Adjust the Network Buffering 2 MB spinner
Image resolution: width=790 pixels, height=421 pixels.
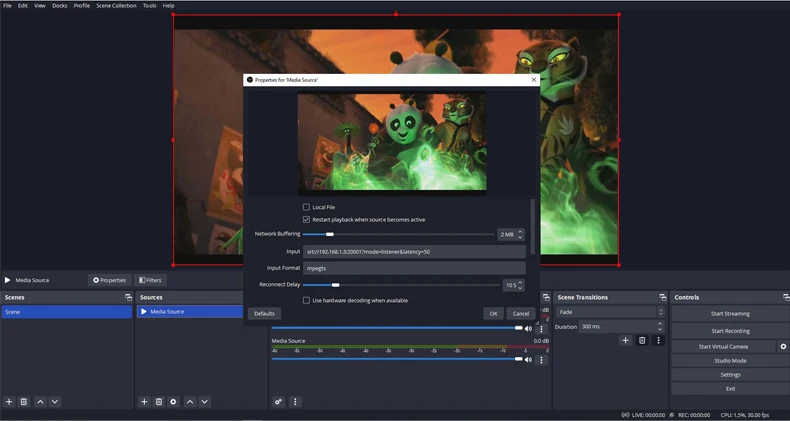pyautogui.click(x=520, y=234)
